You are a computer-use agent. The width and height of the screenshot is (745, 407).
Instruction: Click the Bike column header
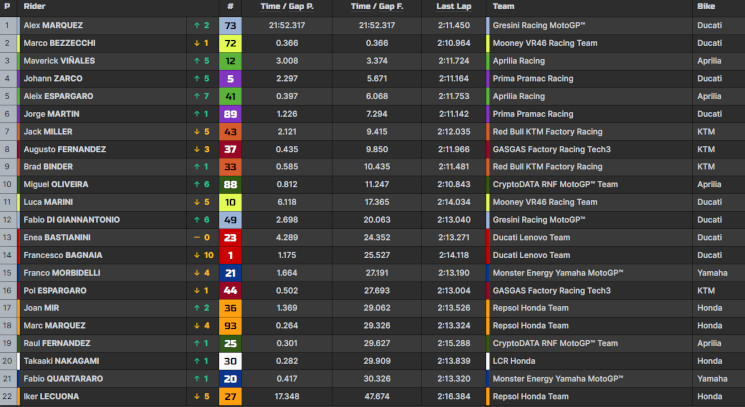click(x=706, y=7)
